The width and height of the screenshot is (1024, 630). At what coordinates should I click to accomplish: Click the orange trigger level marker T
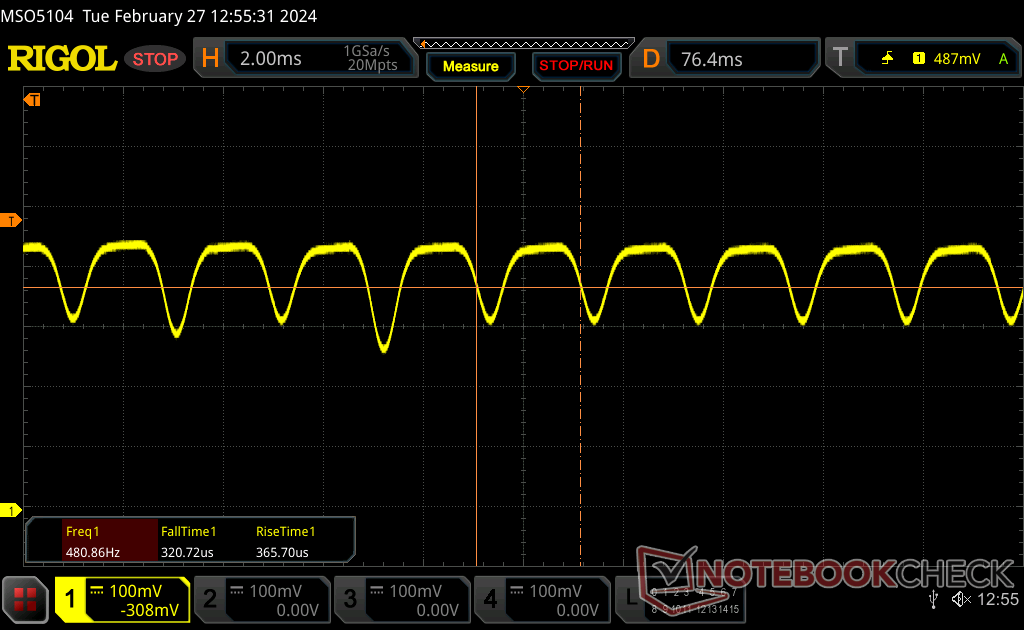click(11, 220)
